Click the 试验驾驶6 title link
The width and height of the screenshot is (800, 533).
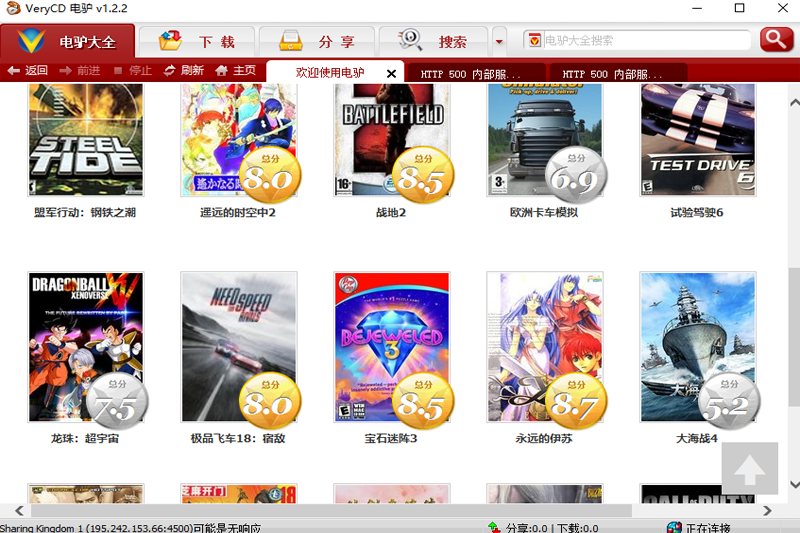pos(697,213)
